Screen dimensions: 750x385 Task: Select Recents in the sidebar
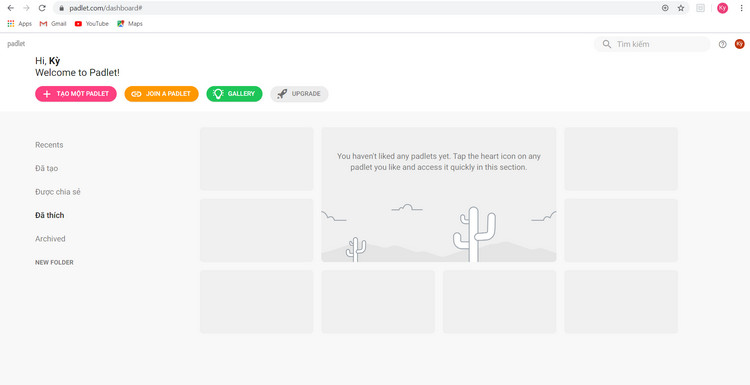coord(49,145)
